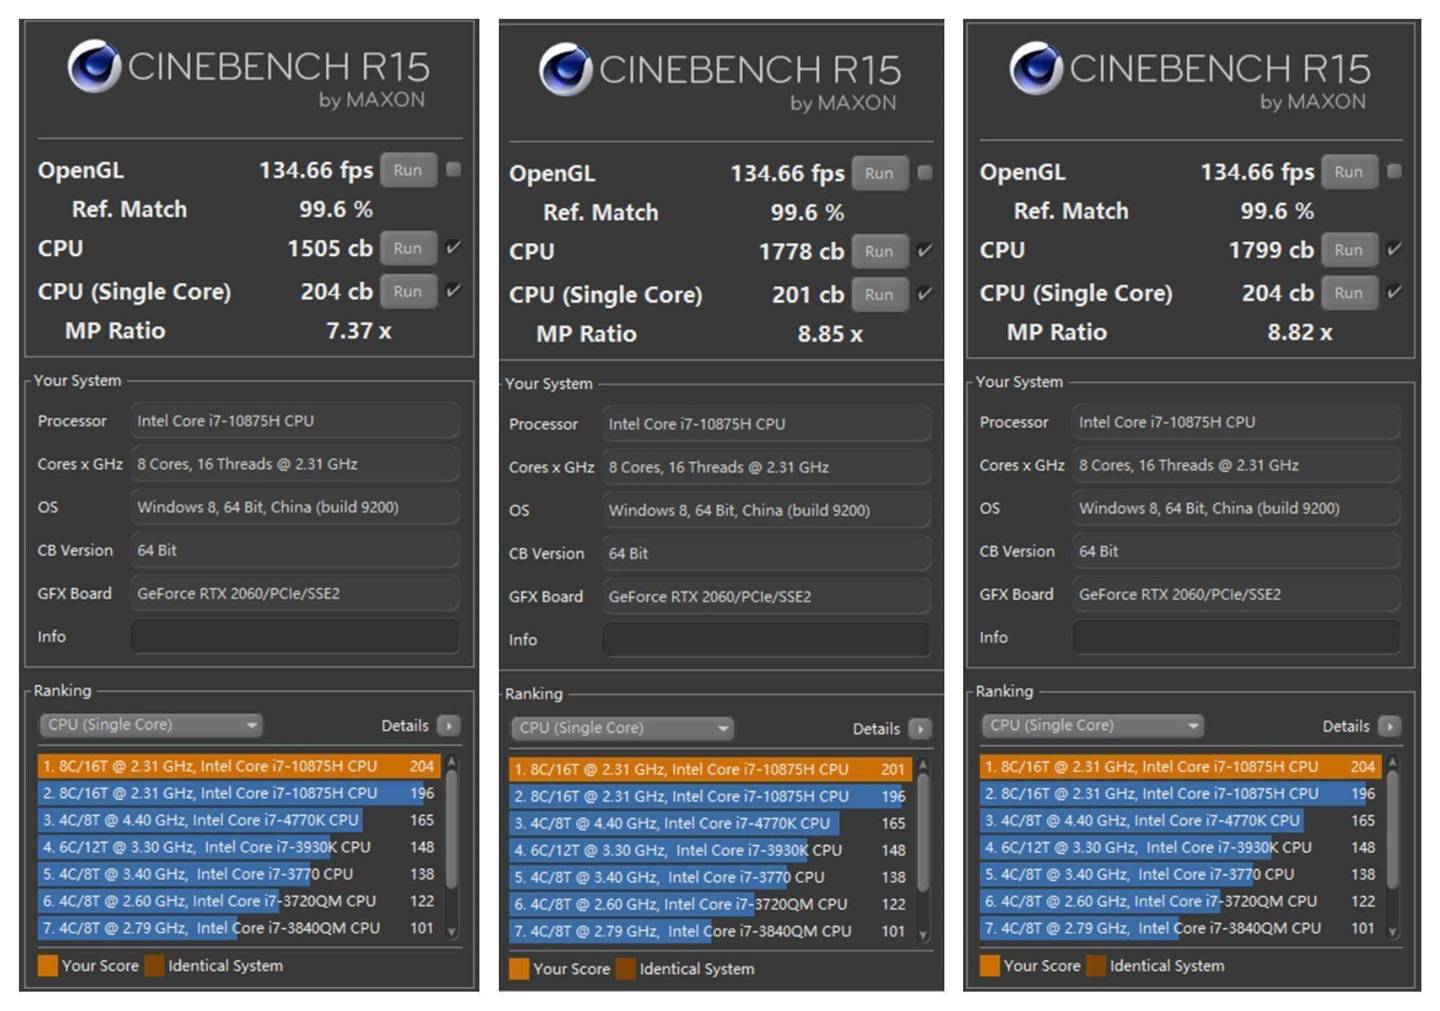Select the i7-3840QM ranking row in the right window

(x=1180, y=928)
